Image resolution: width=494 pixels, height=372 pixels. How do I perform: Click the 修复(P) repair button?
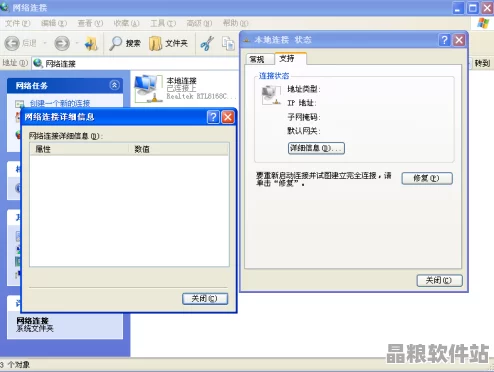[427, 178]
